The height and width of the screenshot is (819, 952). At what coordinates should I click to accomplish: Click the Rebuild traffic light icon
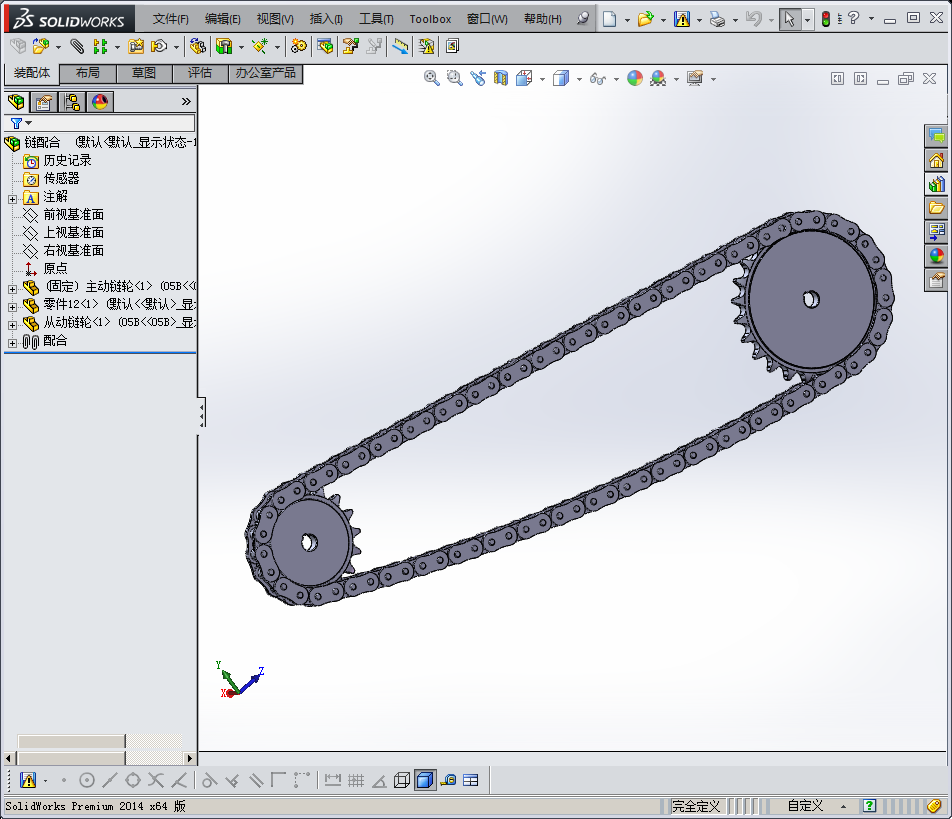pyautogui.click(x=825, y=19)
